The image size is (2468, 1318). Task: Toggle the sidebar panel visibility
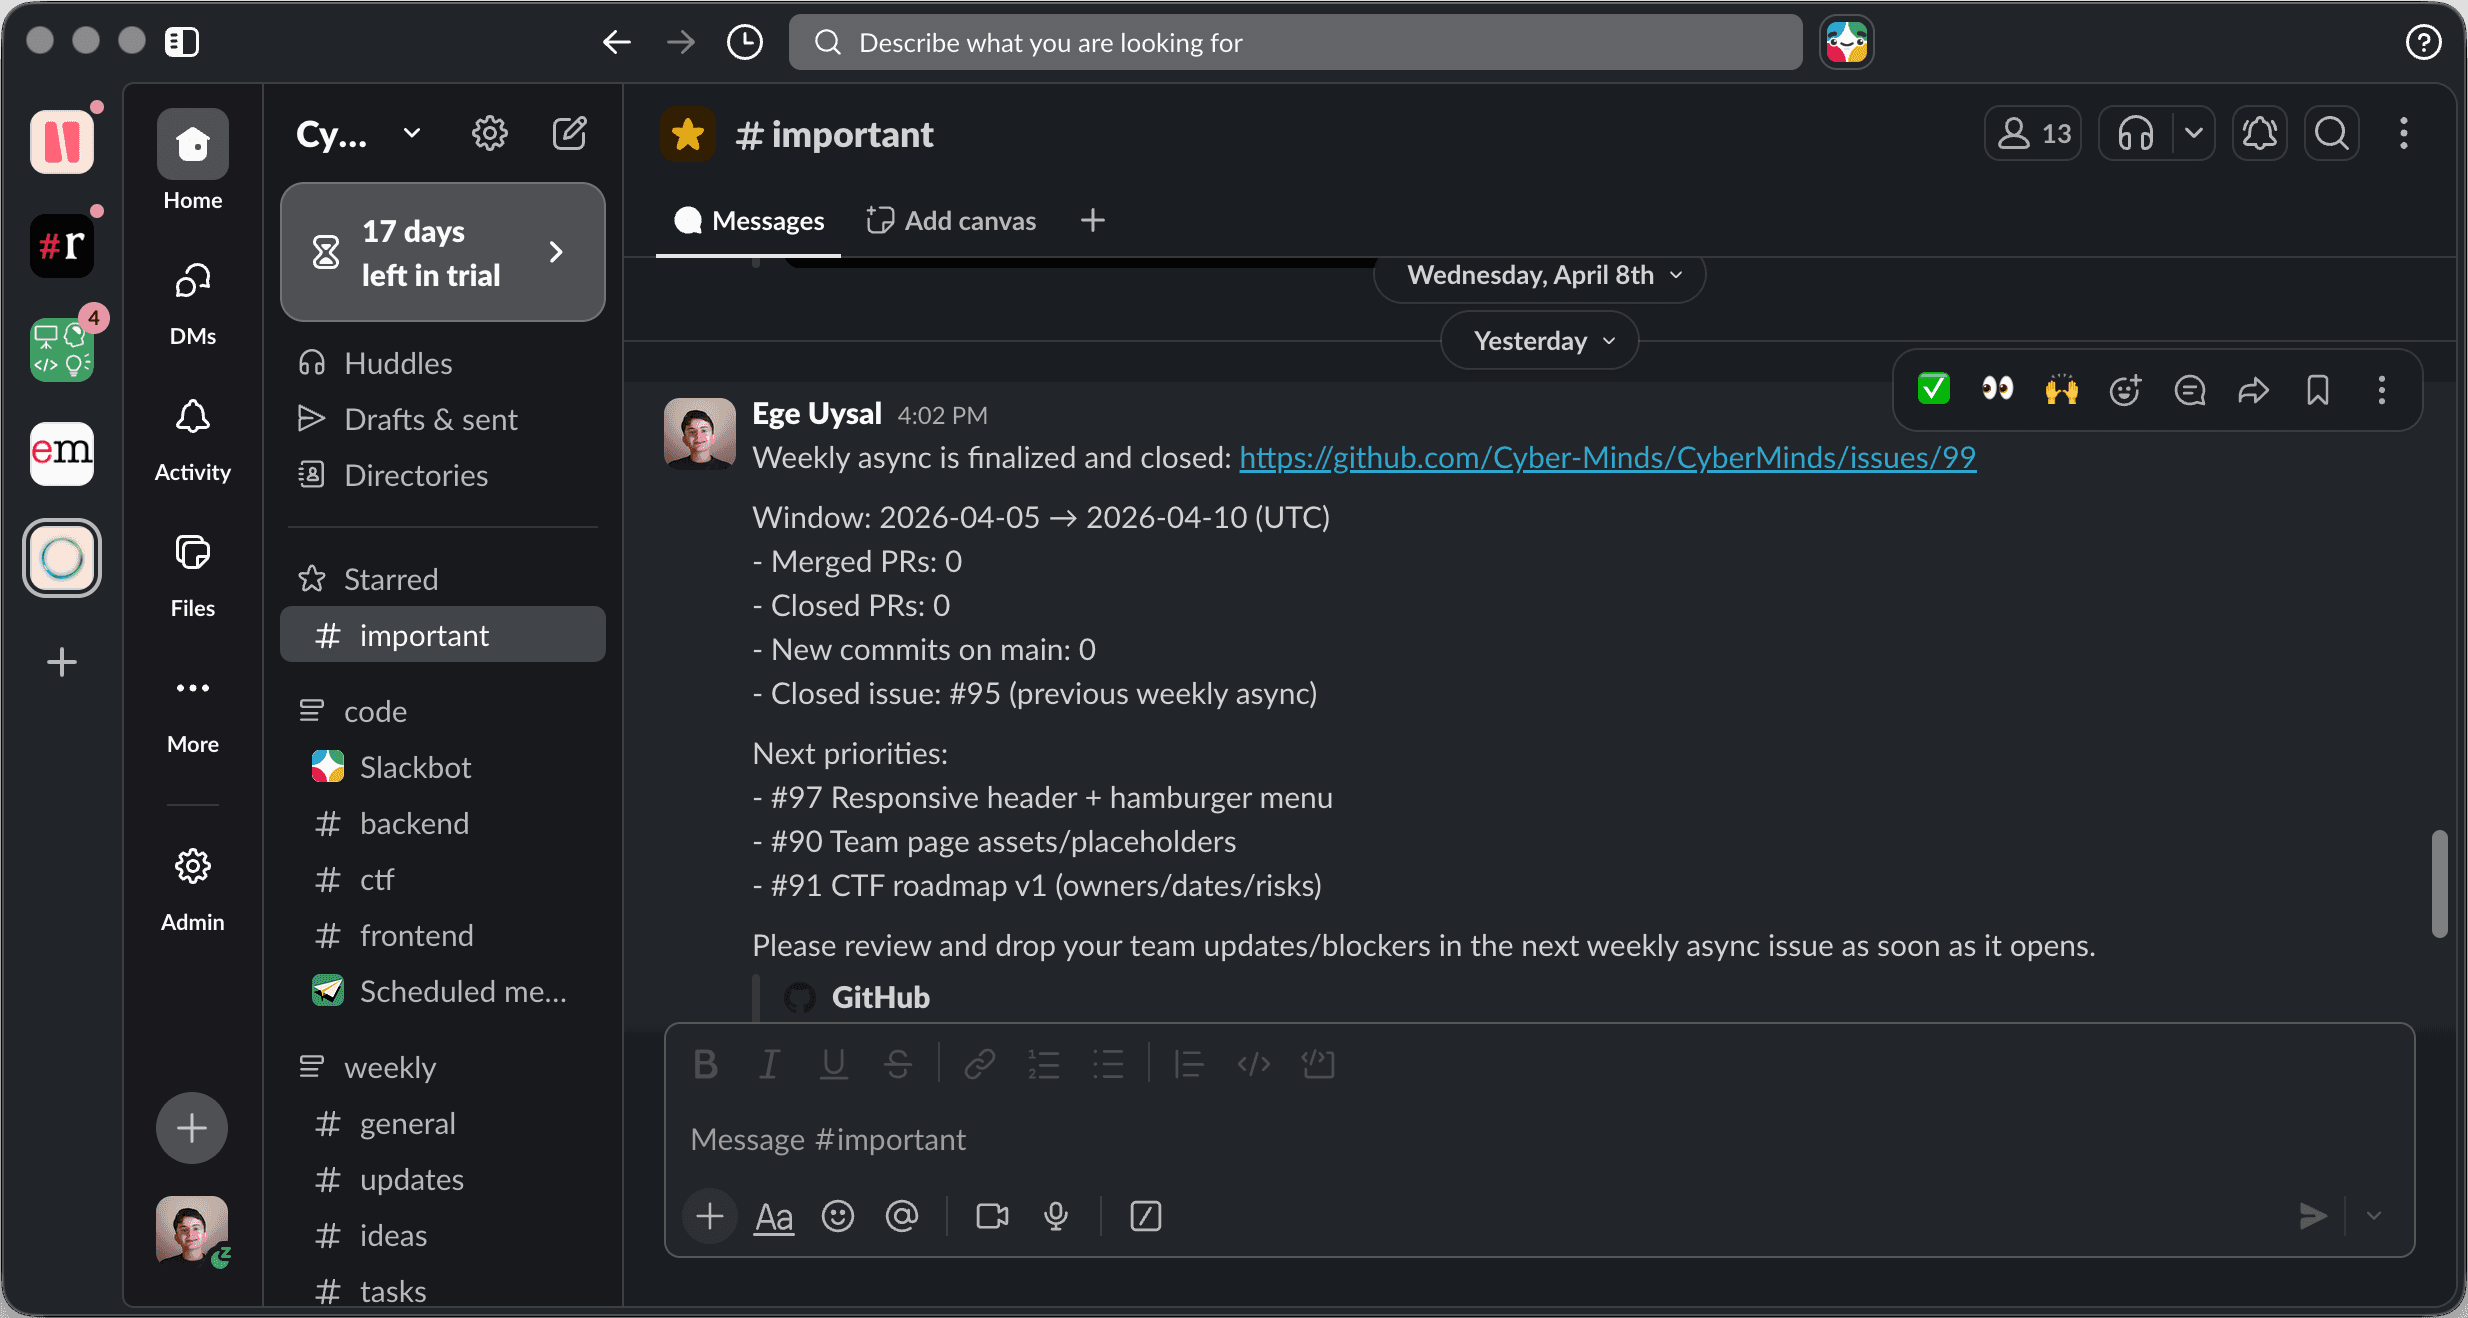(x=182, y=42)
